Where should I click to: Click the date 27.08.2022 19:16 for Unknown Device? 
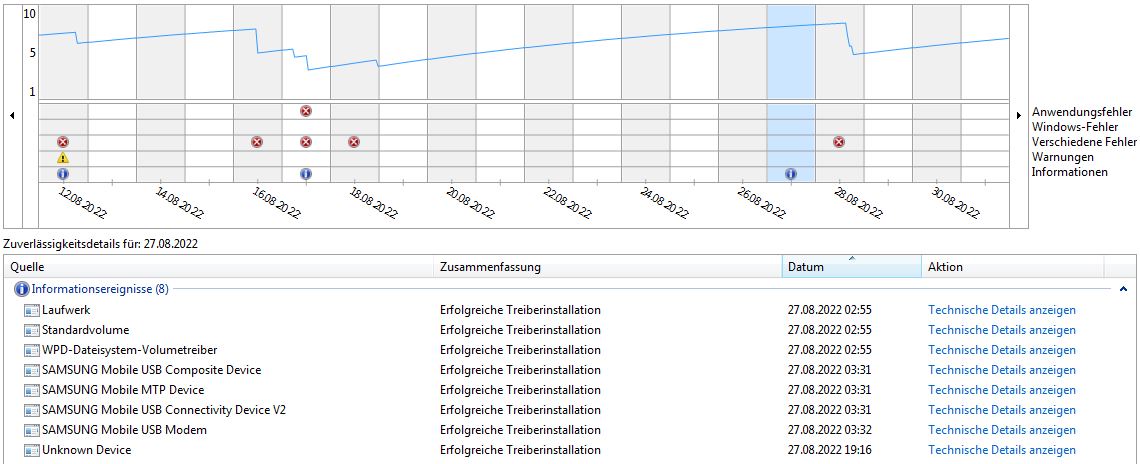tap(830, 450)
